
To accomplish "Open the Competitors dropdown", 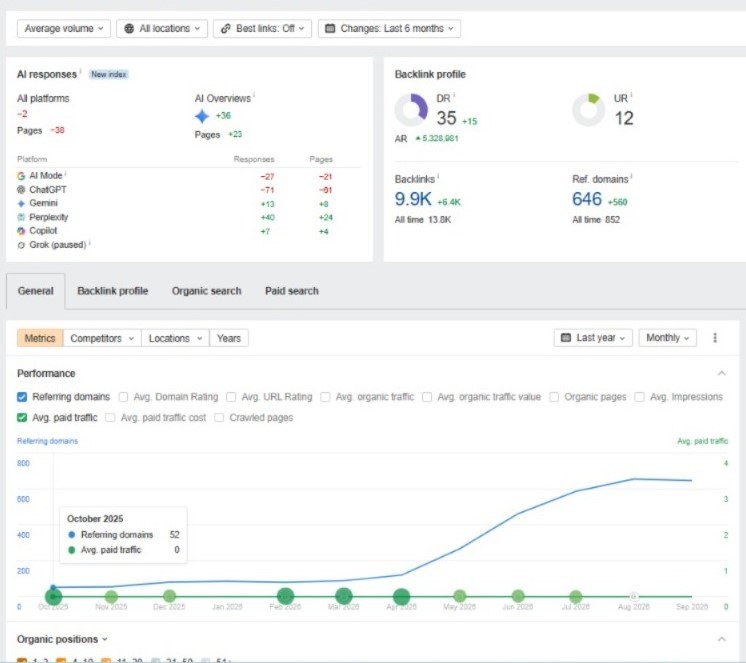I will point(102,338).
